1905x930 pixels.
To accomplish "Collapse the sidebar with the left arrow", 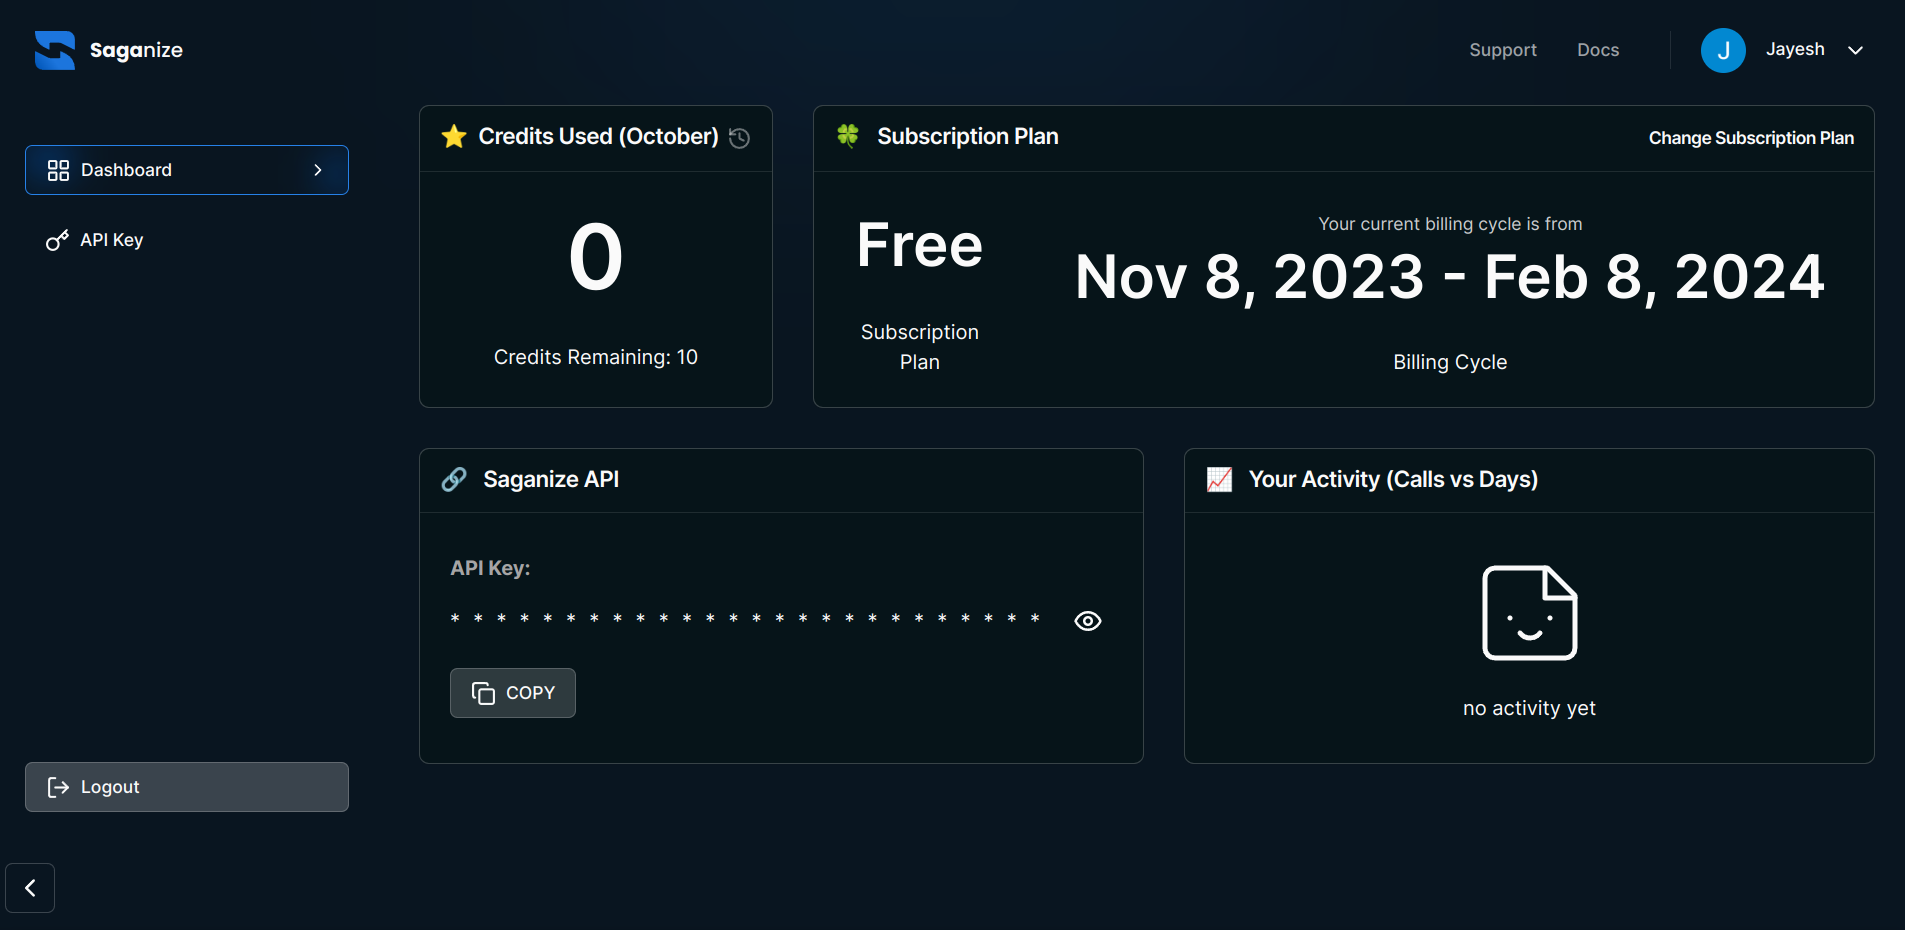I will point(30,888).
